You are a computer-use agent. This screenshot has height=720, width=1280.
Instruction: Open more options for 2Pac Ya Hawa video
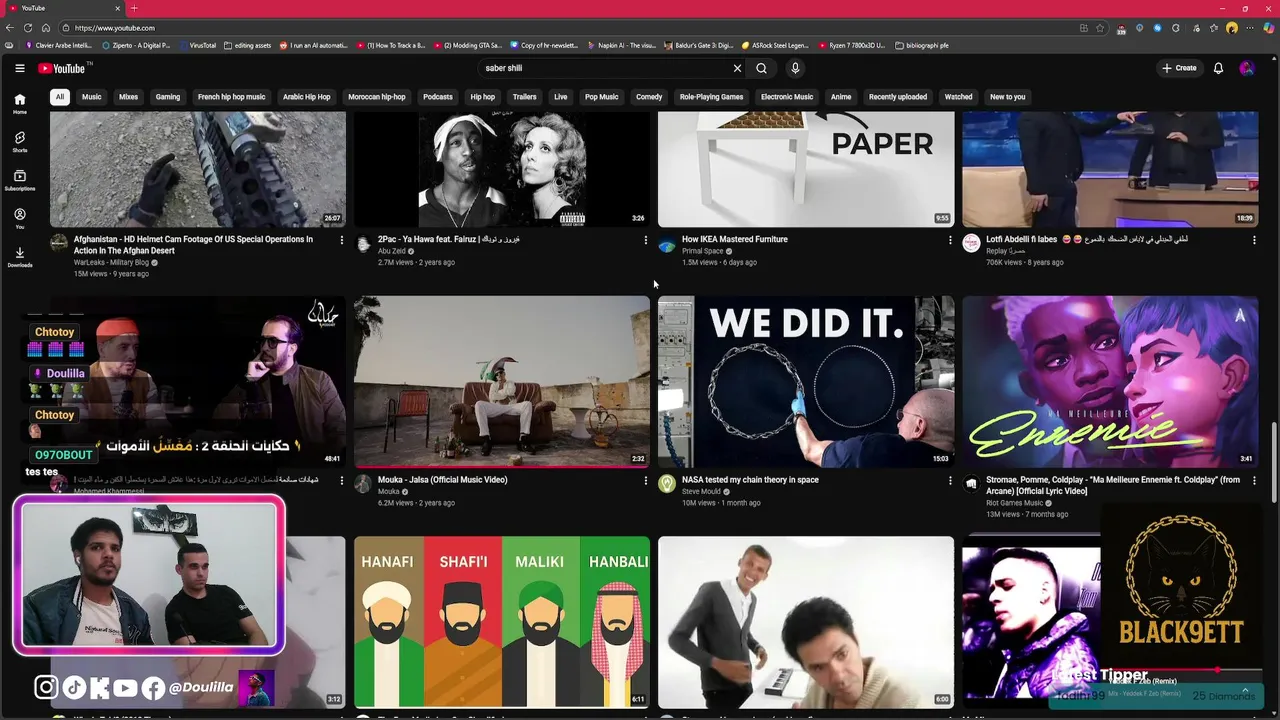pos(645,240)
